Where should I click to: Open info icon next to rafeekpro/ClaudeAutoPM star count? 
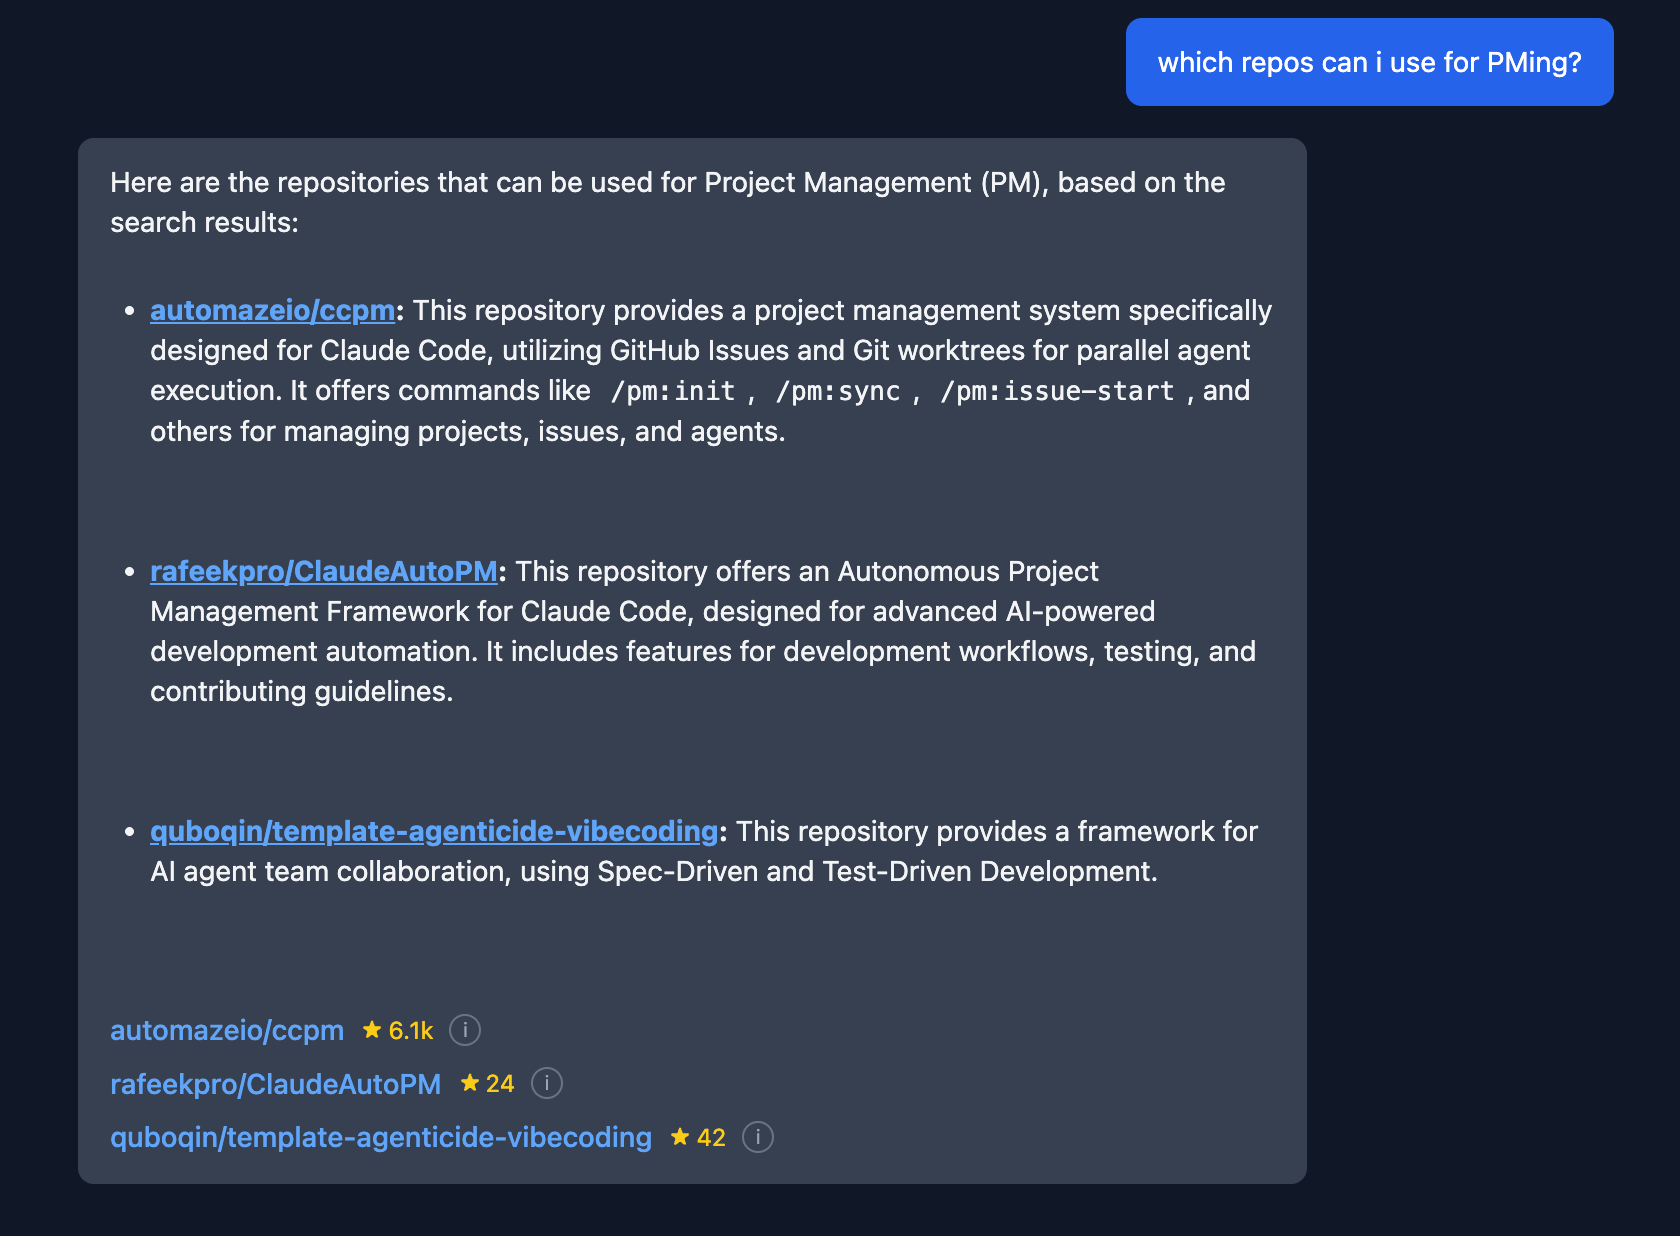pyautogui.click(x=546, y=1083)
